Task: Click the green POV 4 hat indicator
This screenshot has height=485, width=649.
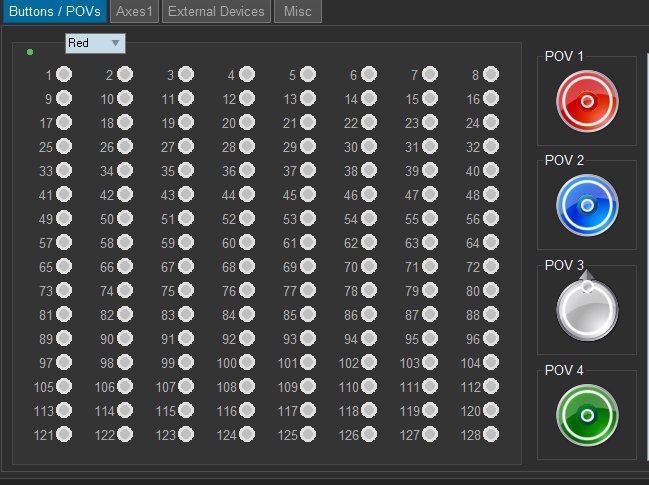Action: (587, 415)
